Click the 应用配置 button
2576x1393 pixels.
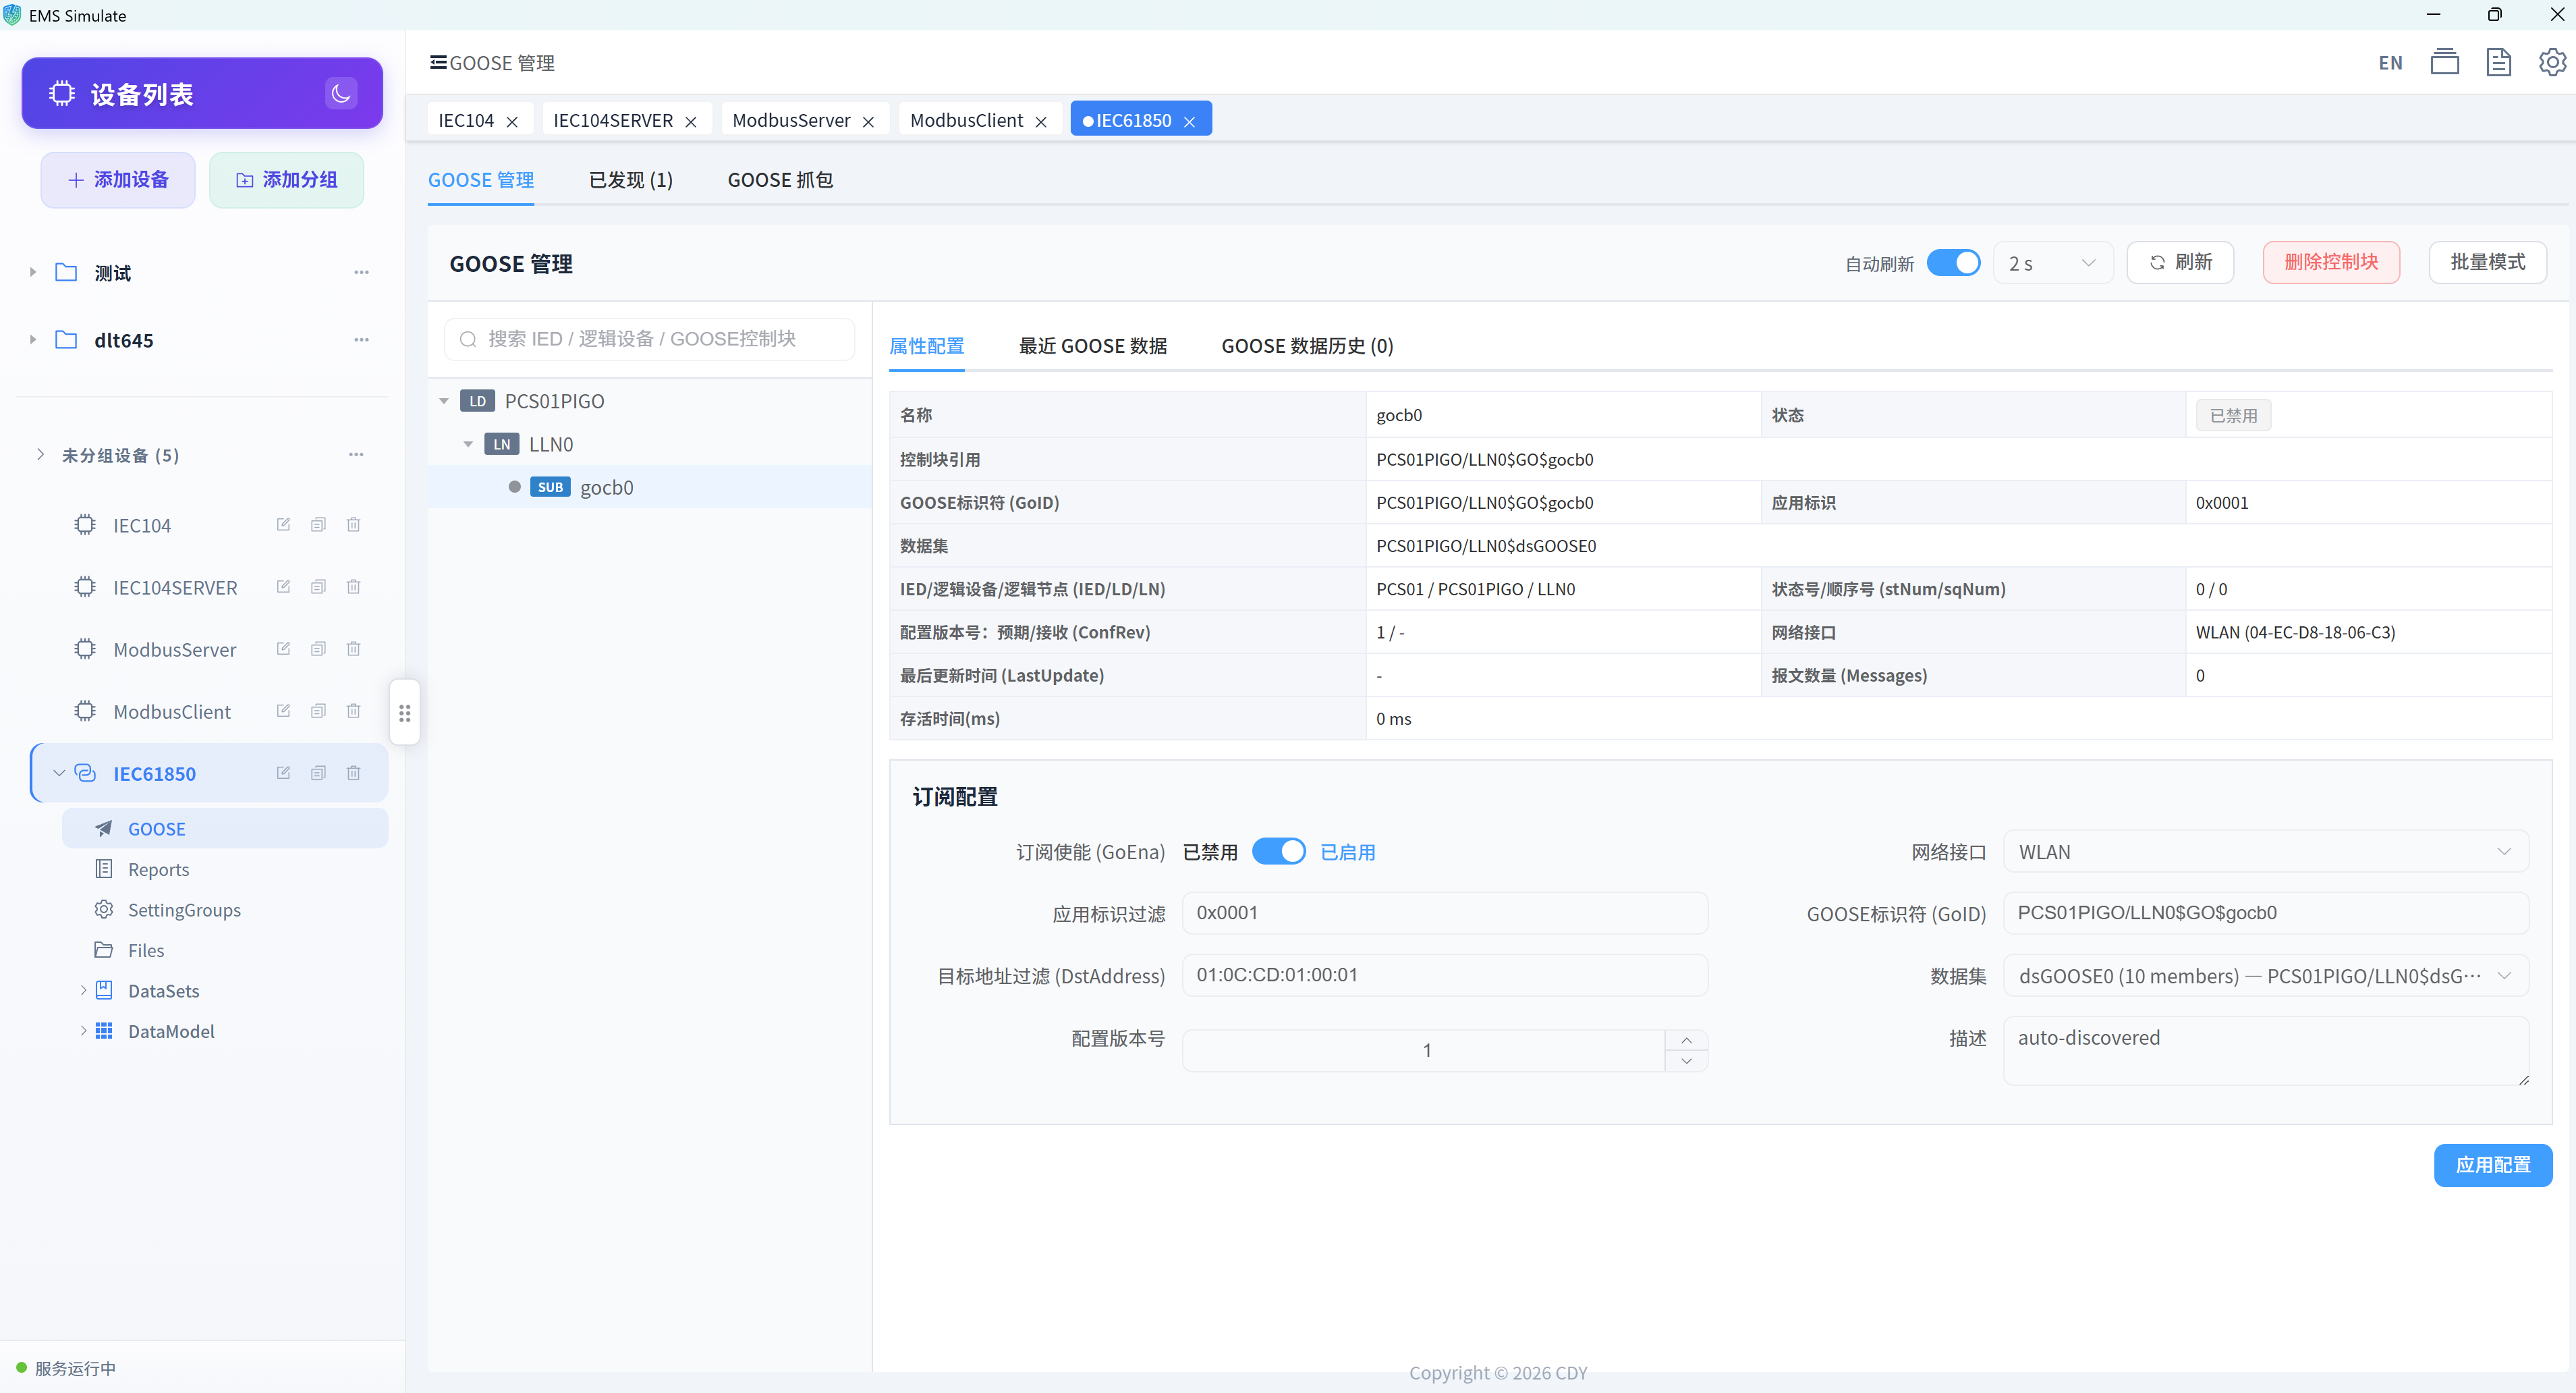click(2492, 1165)
